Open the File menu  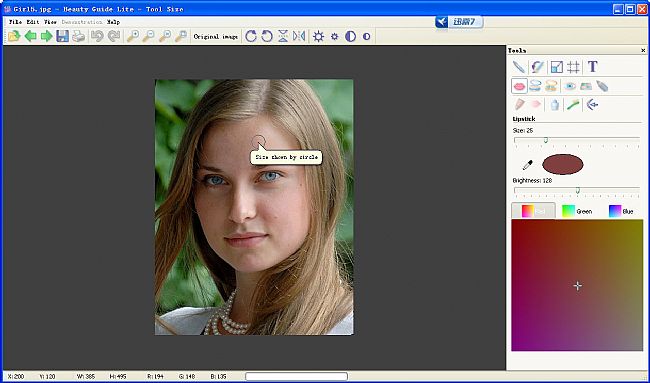(x=15, y=22)
